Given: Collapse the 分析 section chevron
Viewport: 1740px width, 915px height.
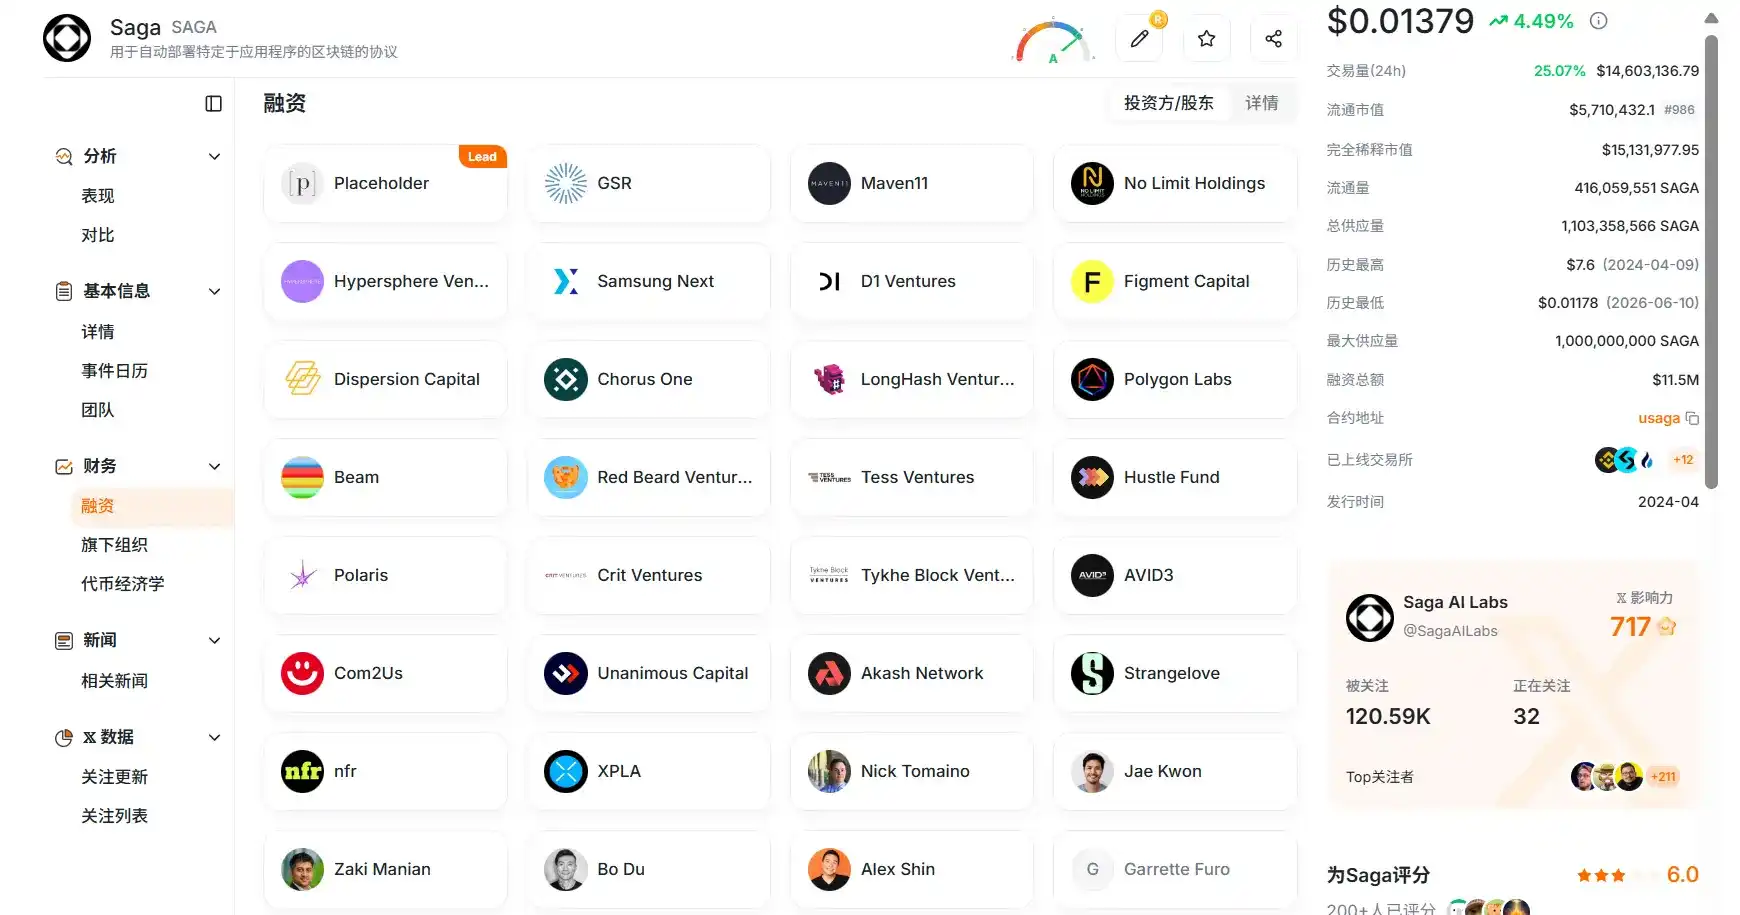Looking at the screenshot, I should click(x=214, y=157).
